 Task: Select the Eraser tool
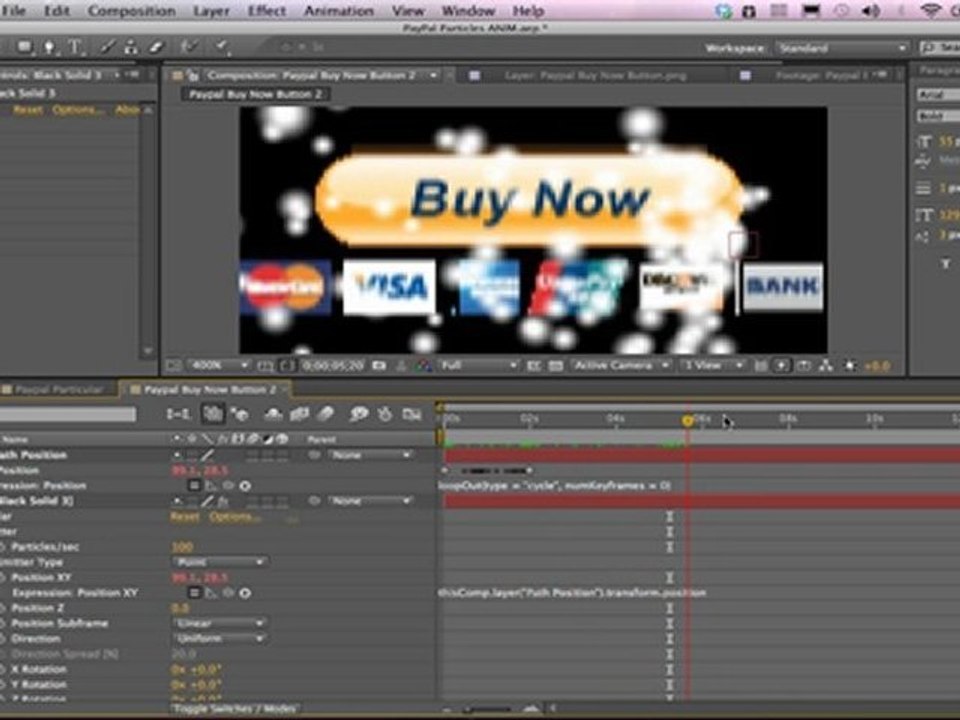pyautogui.click(x=157, y=47)
